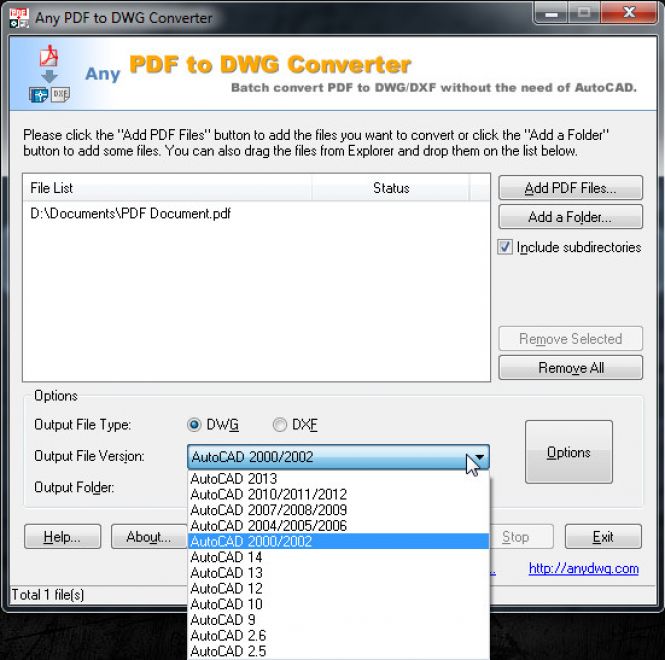The height and width of the screenshot is (660, 665).
Task: Click the Output File Version label
Action: (x=89, y=456)
